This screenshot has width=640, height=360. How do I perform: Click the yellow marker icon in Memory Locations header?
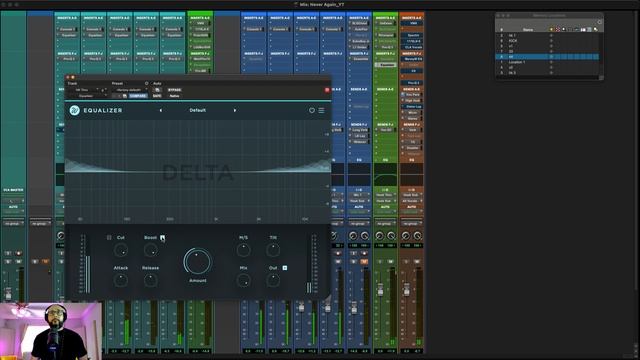(x=551, y=29)
